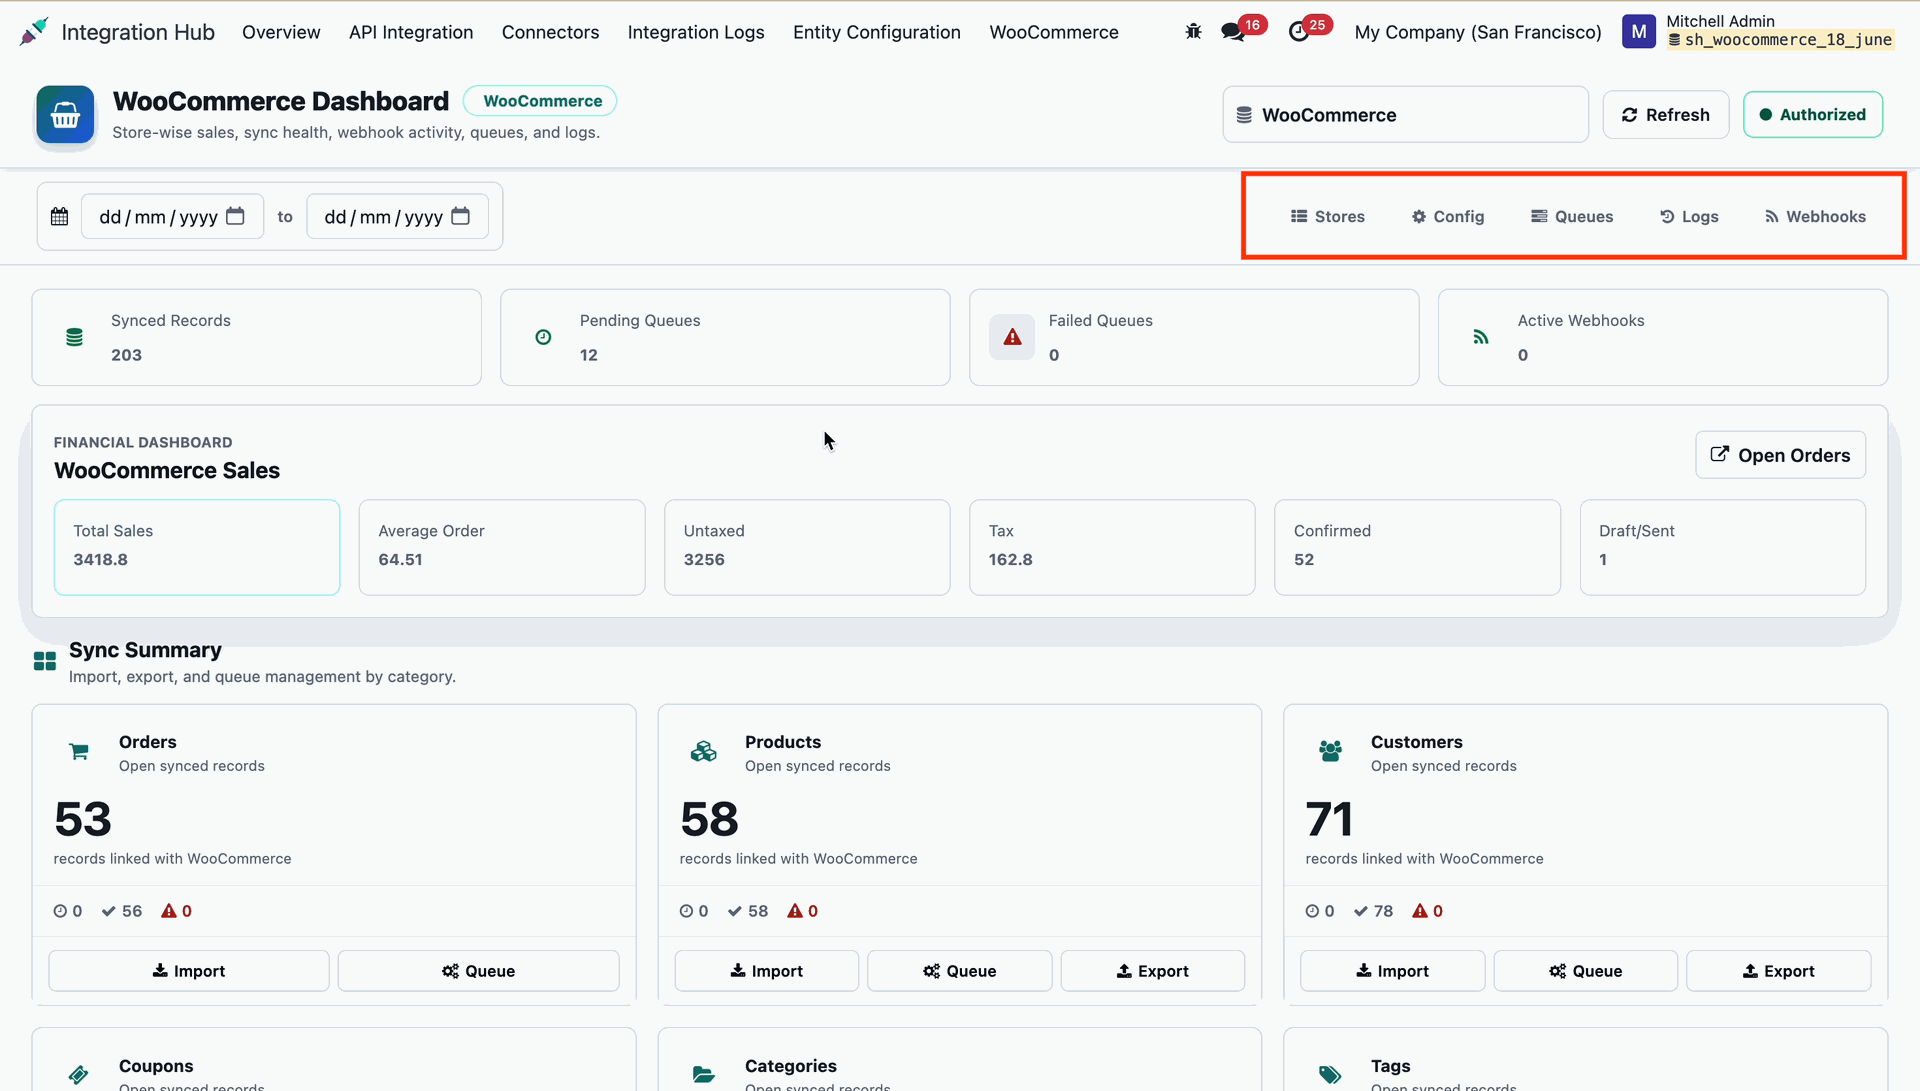Open the API Integration menu
1920x1091 pixels.
pos(411,32)
